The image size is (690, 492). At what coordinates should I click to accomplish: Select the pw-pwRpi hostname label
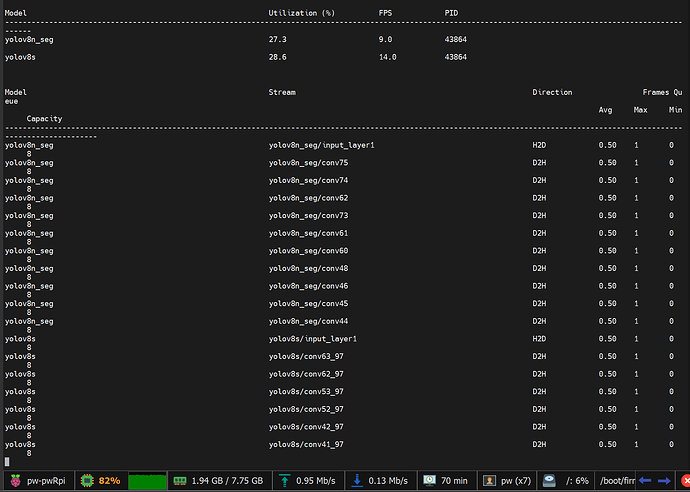(x=46, y=480)
